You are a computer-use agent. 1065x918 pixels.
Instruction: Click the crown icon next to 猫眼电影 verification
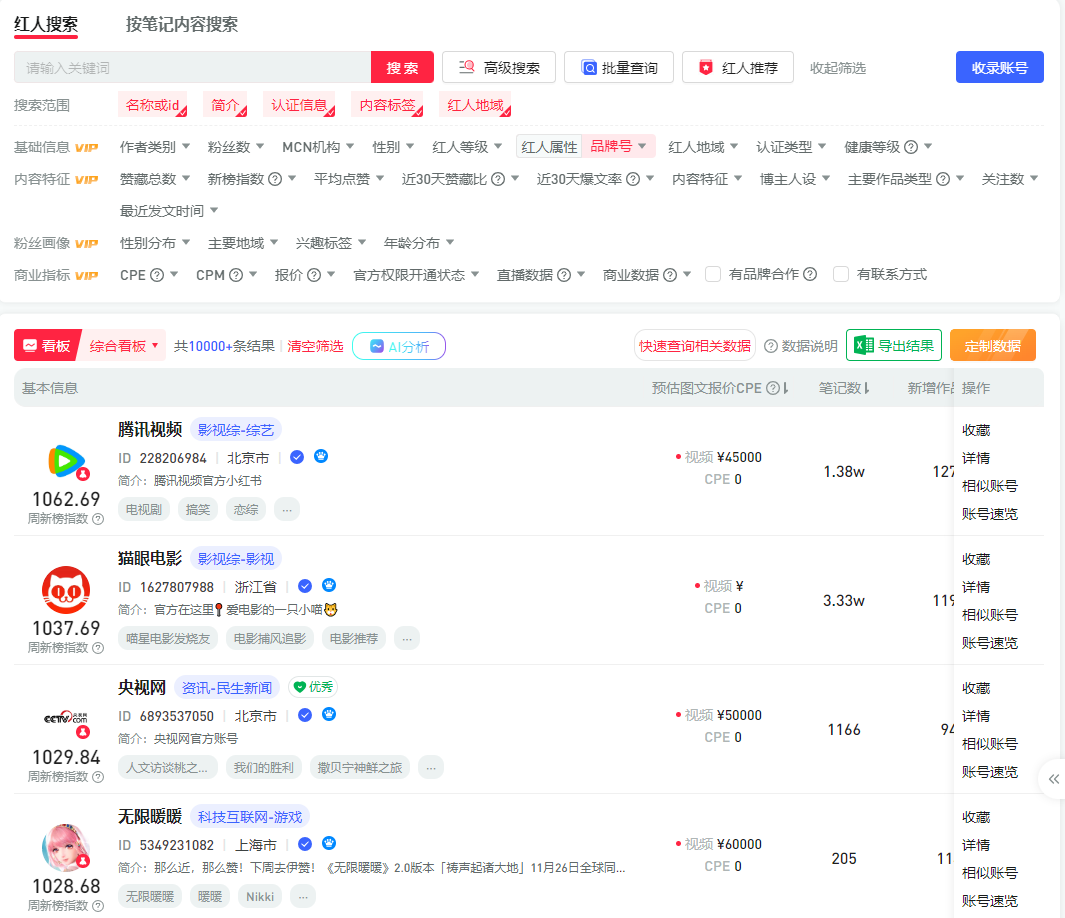328,586
